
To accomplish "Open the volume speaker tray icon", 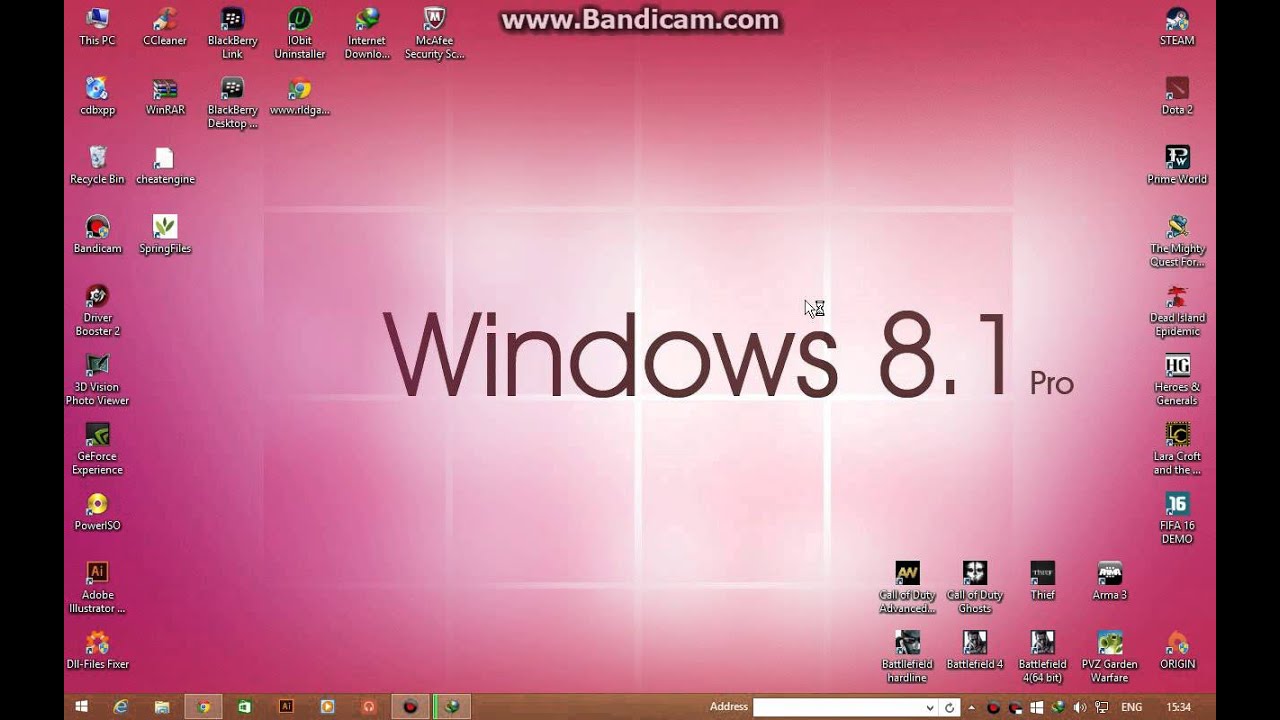I will pyautogui.click(x=1080, y=707).
